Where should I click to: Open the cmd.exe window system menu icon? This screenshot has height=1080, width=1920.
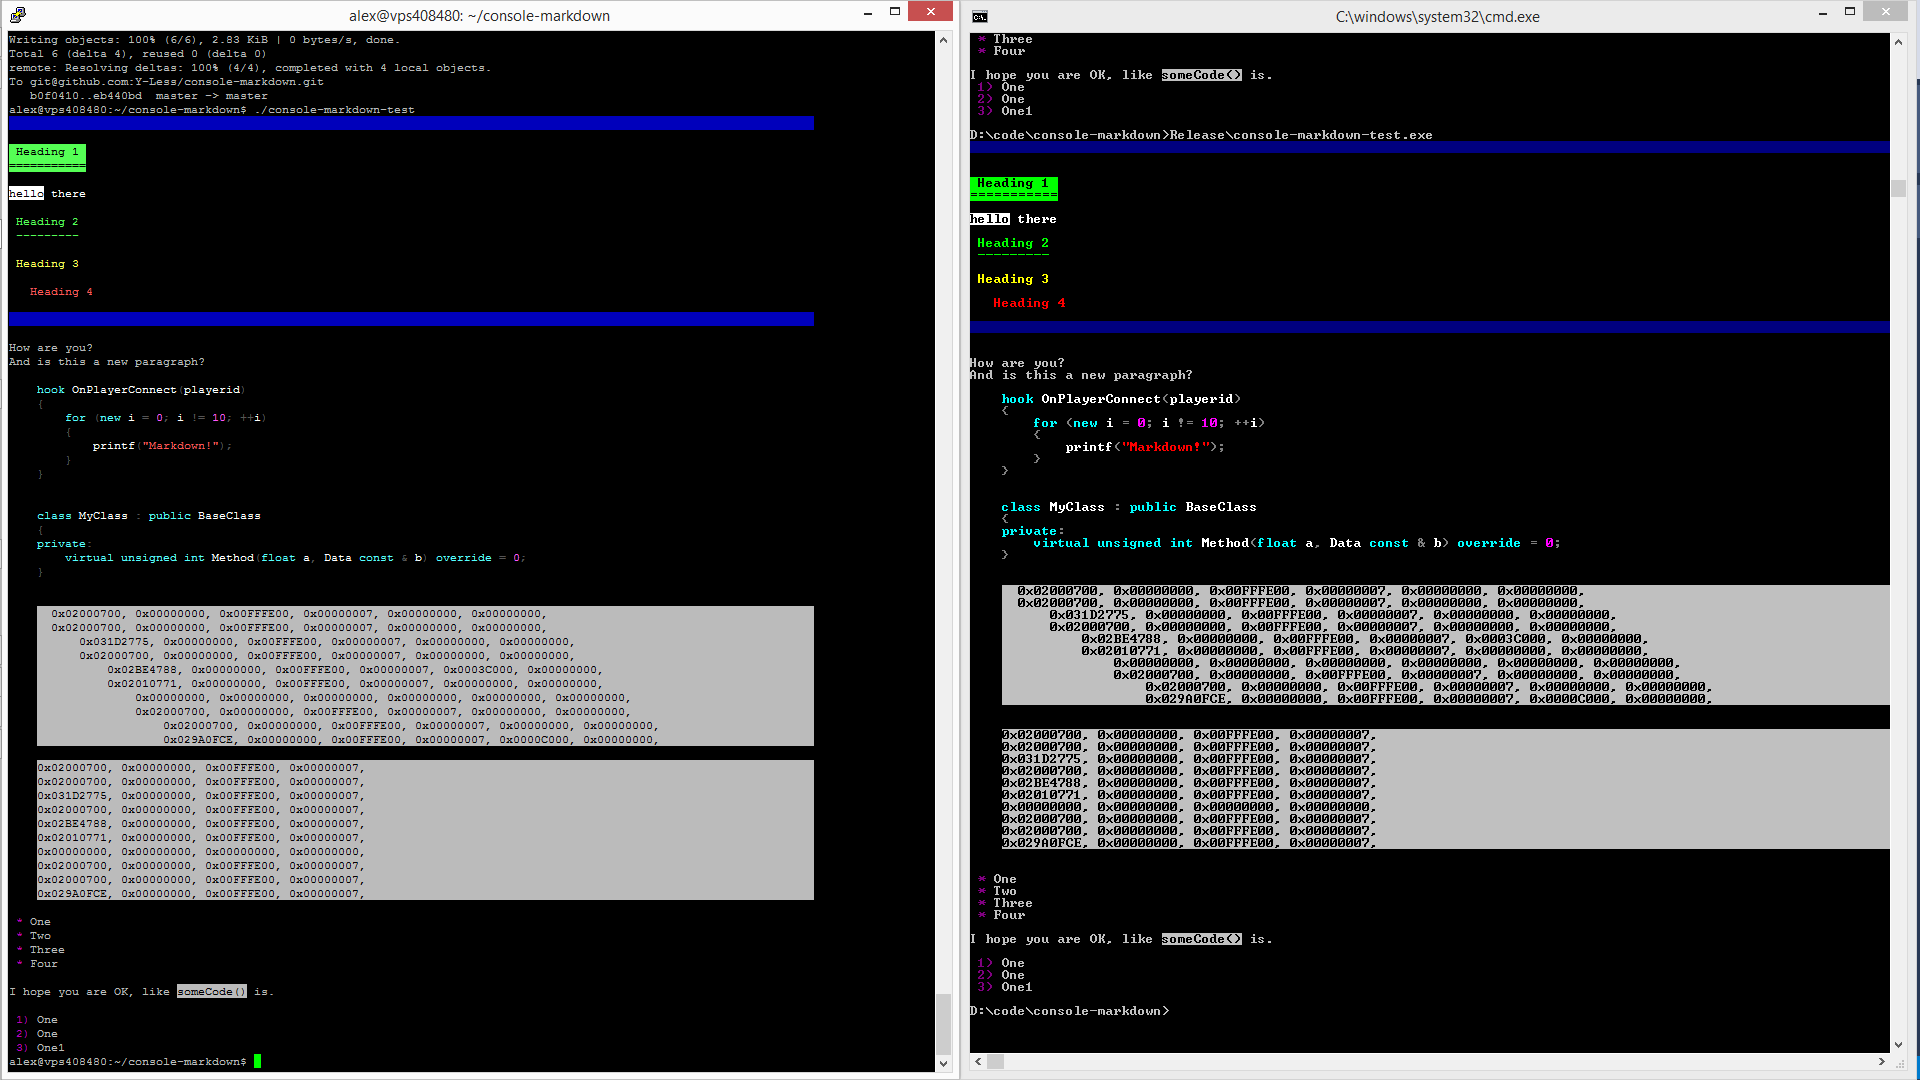coord(980,16)
